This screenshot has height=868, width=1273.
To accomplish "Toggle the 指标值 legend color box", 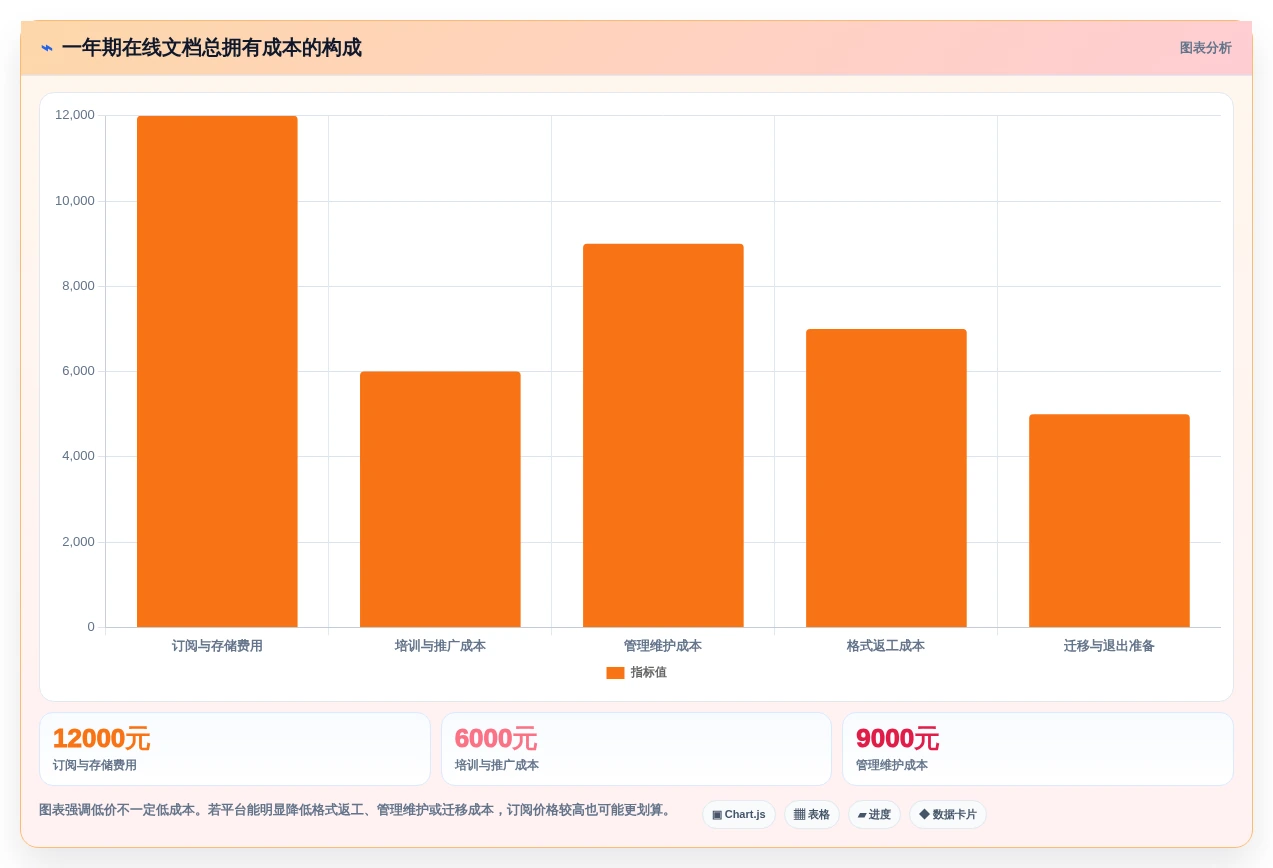I will pyautogui.click(x=615, y=673).
